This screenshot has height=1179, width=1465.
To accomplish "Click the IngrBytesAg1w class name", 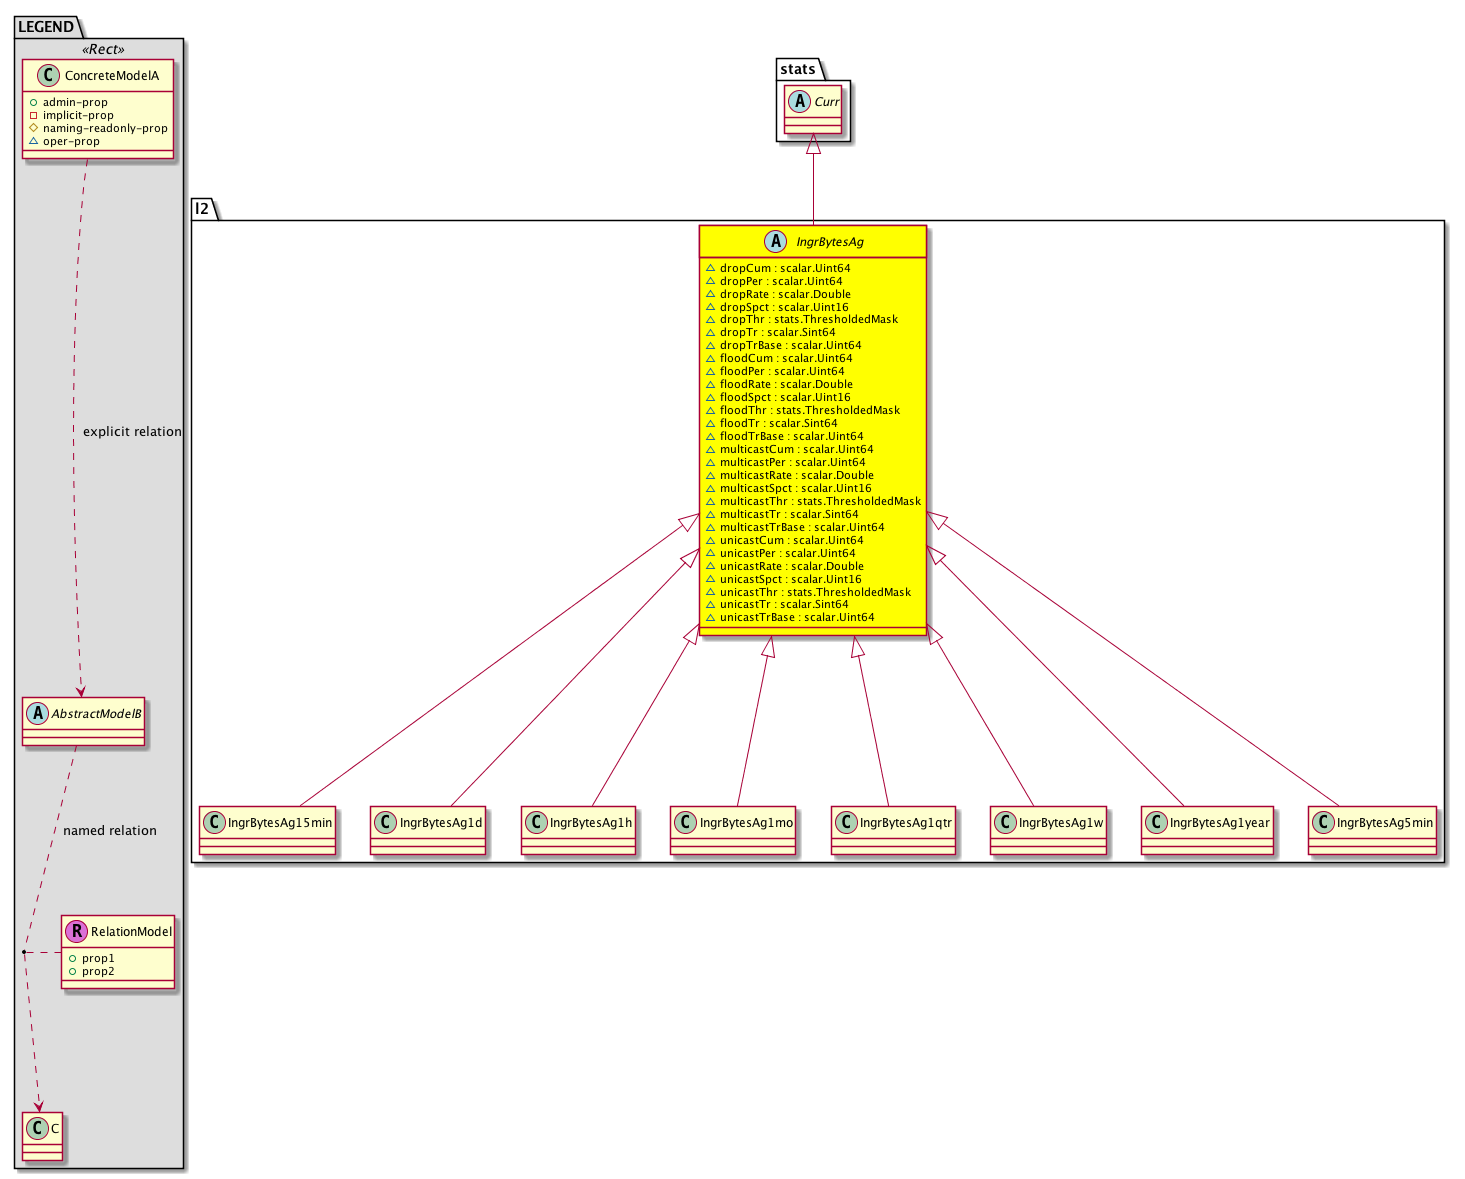I will (1060, 823).
